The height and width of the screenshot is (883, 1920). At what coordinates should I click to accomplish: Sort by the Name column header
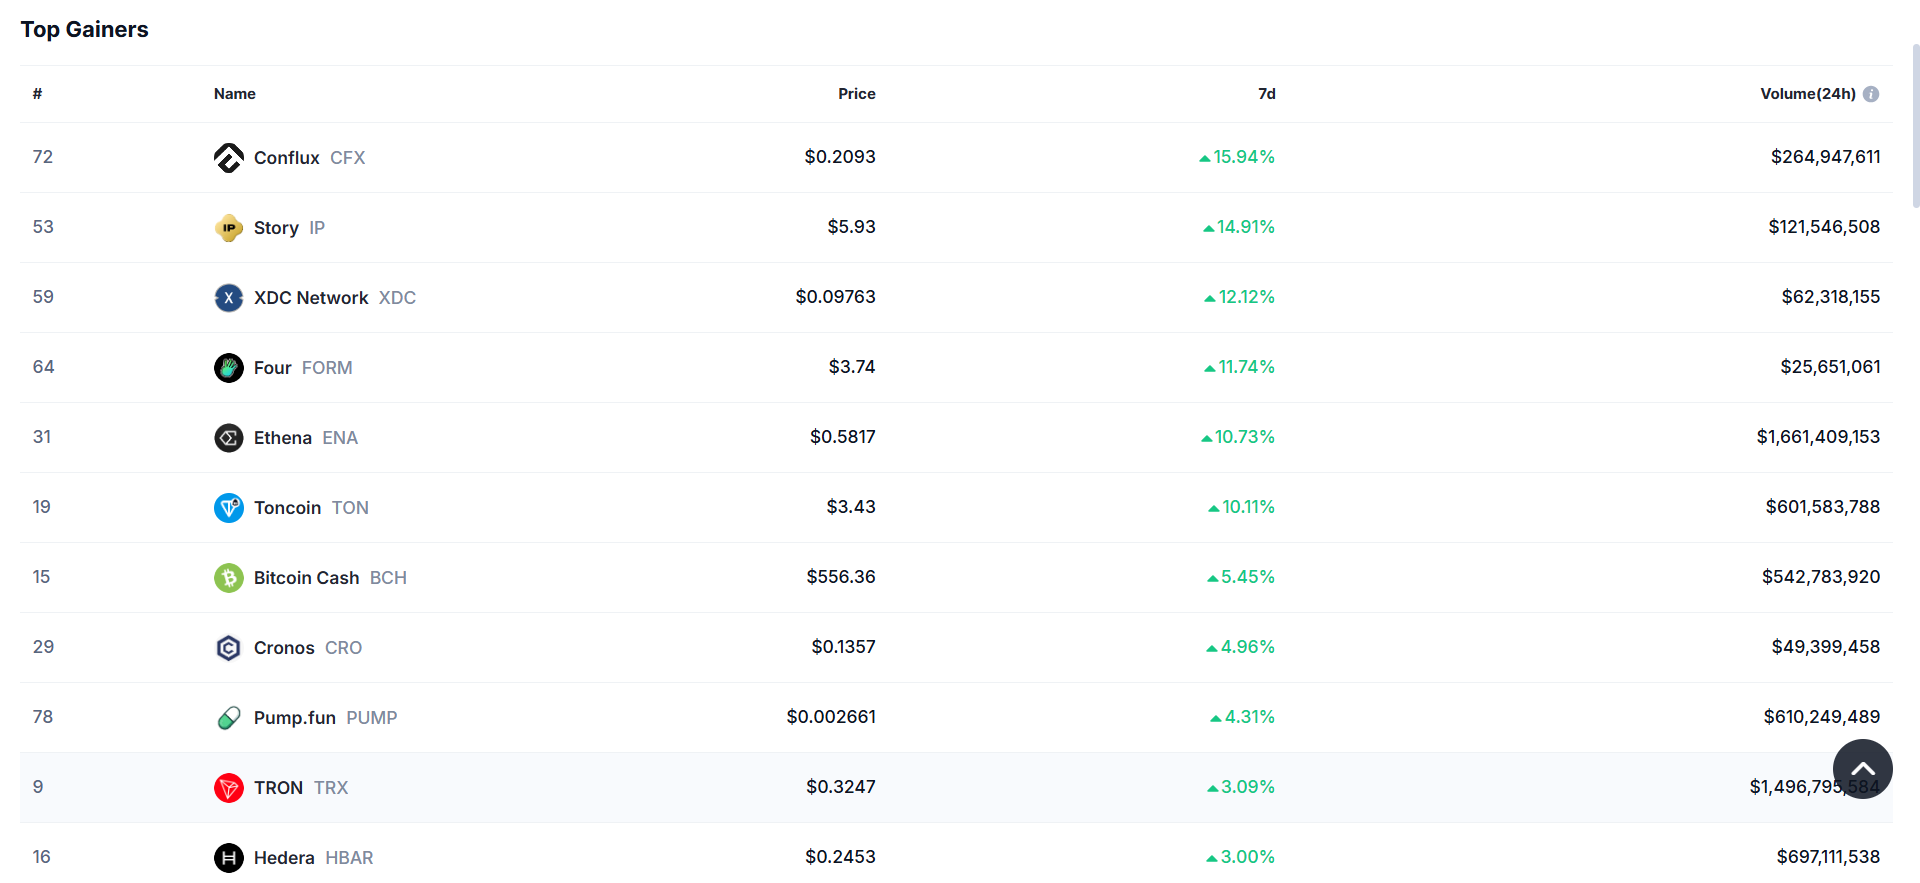(x=235, y=94)
